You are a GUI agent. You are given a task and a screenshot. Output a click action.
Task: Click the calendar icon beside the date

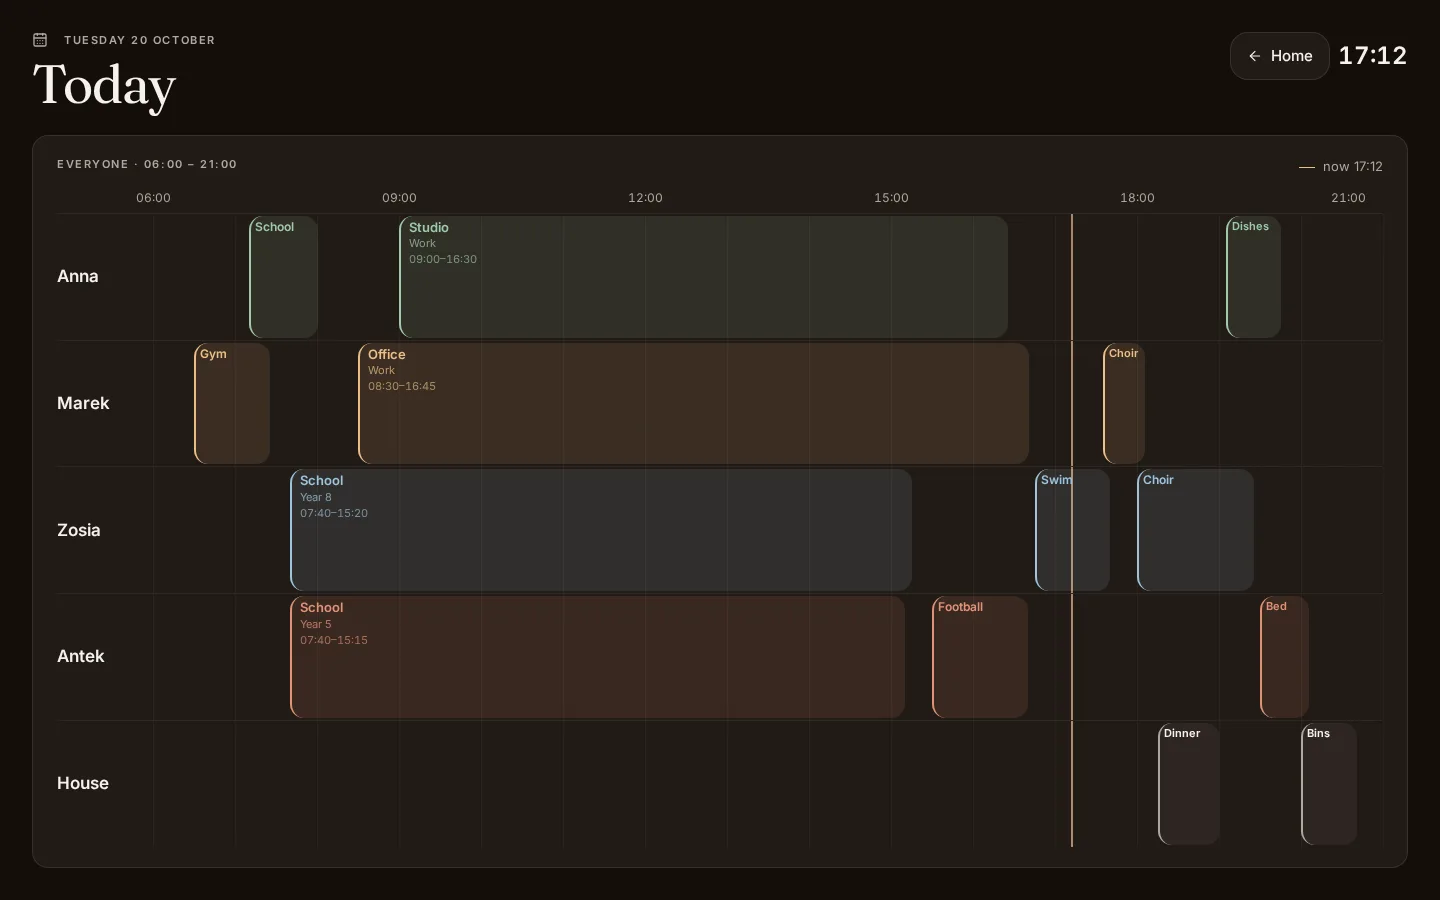point(40,40)
